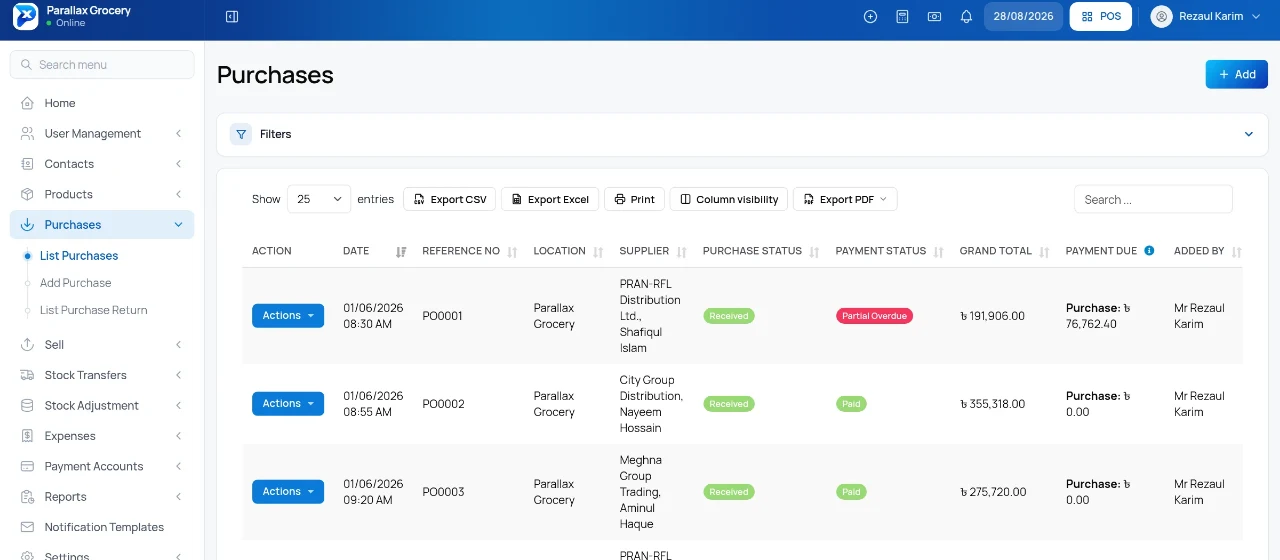Collapse the Purchases menu chevron
The width and height of the screenshot is (1280, 560).
(178, 225)
